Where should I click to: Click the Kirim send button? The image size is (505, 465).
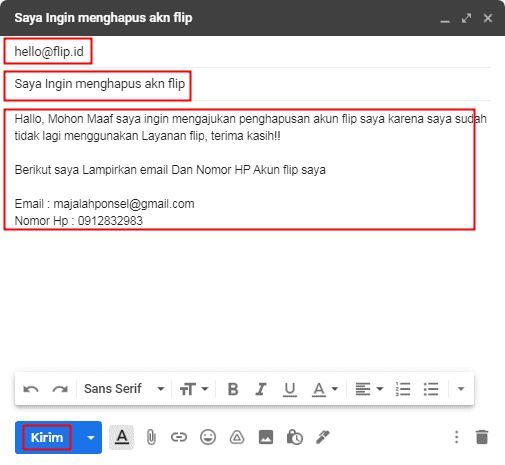tap(47, 437)
